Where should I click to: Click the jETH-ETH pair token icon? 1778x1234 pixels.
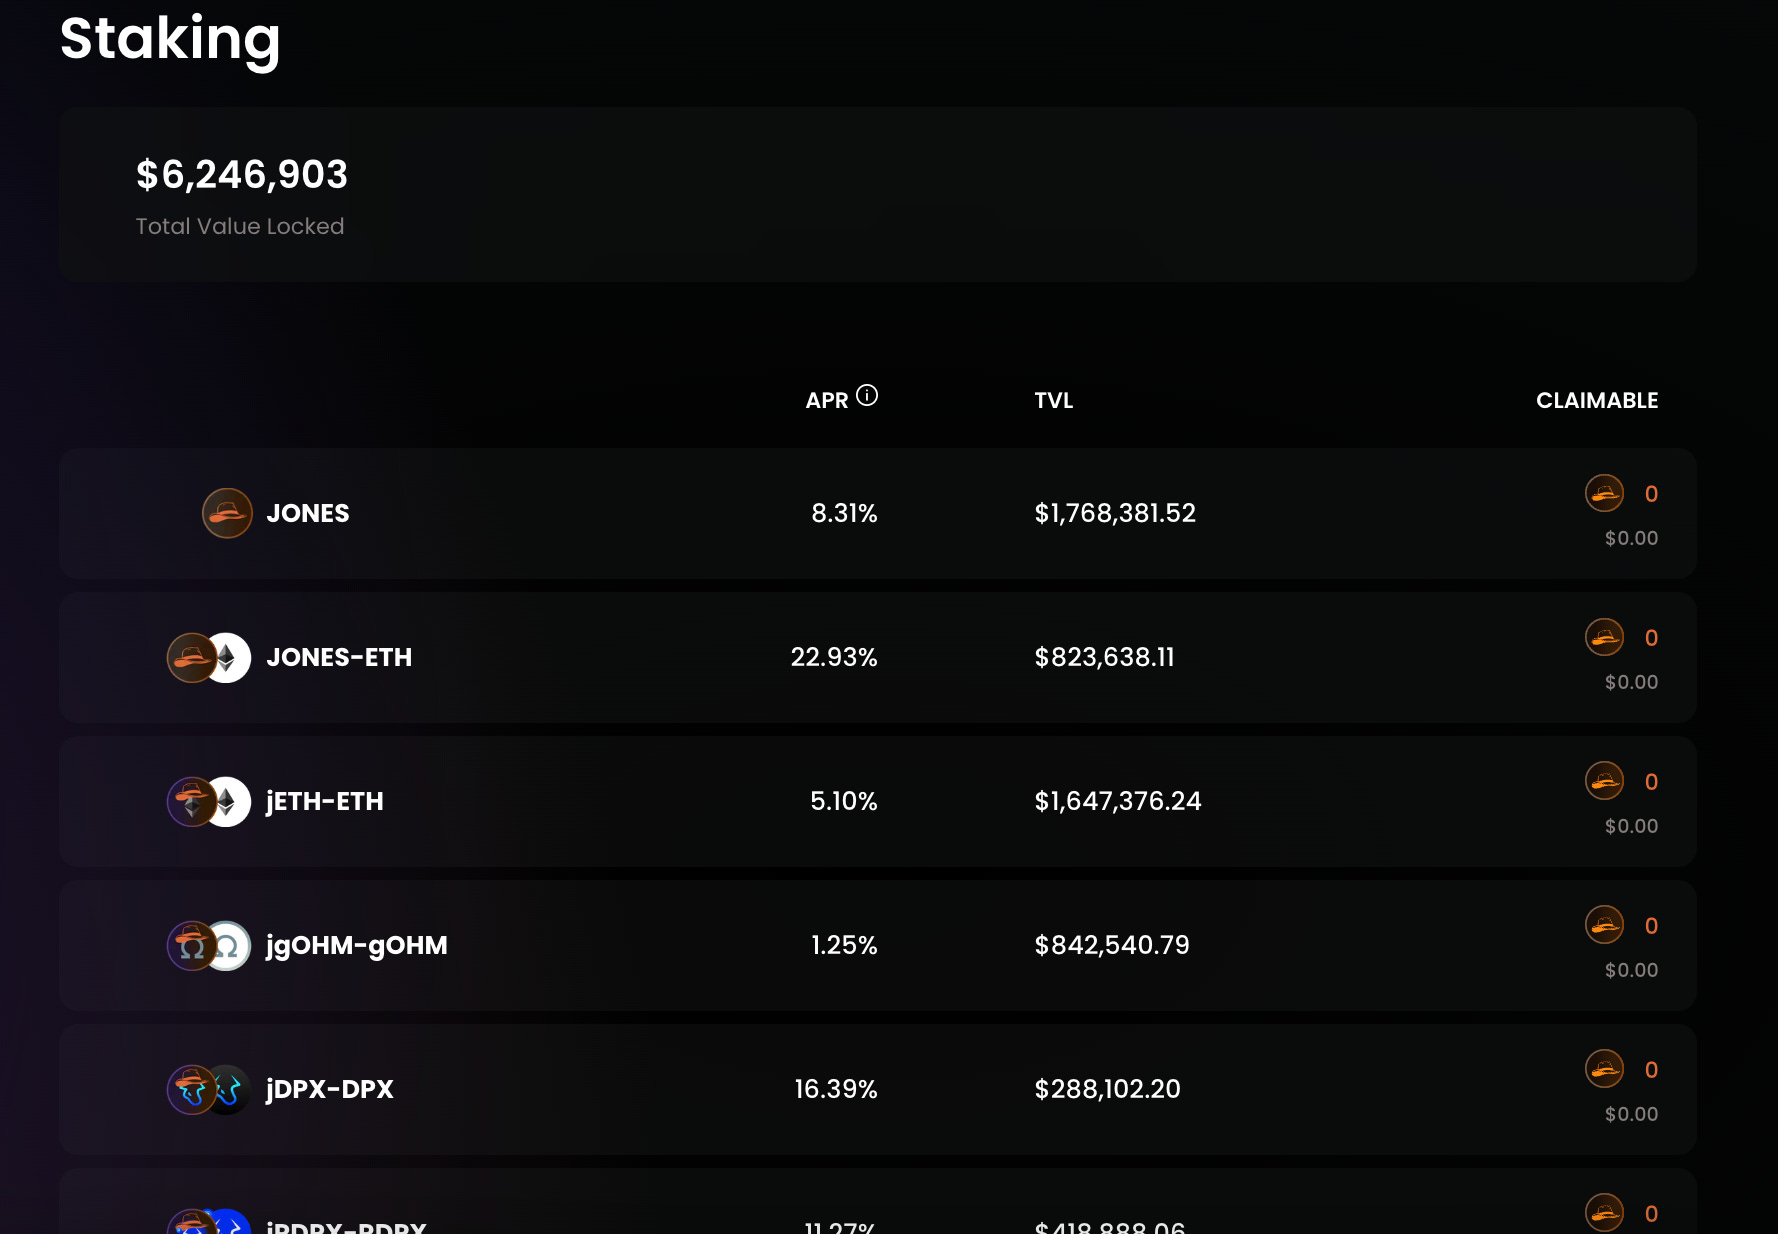click(x=209, y=801)
